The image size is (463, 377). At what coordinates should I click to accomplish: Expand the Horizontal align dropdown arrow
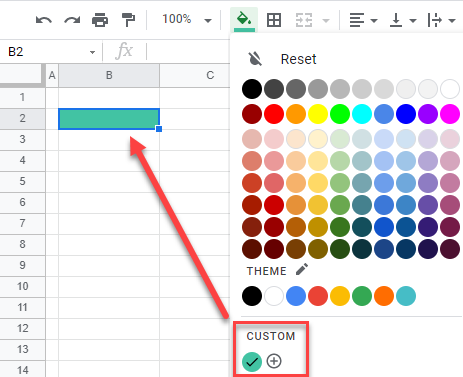tap(374, 21)
